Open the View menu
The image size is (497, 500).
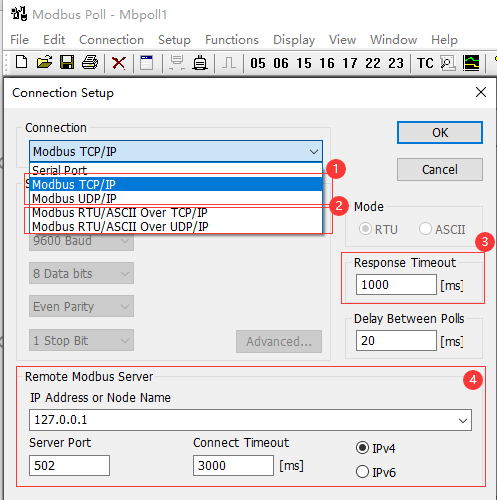tap(342, 40)
